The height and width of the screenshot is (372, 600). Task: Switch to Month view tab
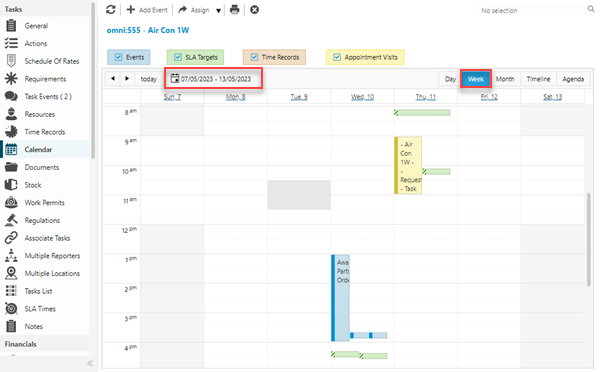tap(505, 79)
